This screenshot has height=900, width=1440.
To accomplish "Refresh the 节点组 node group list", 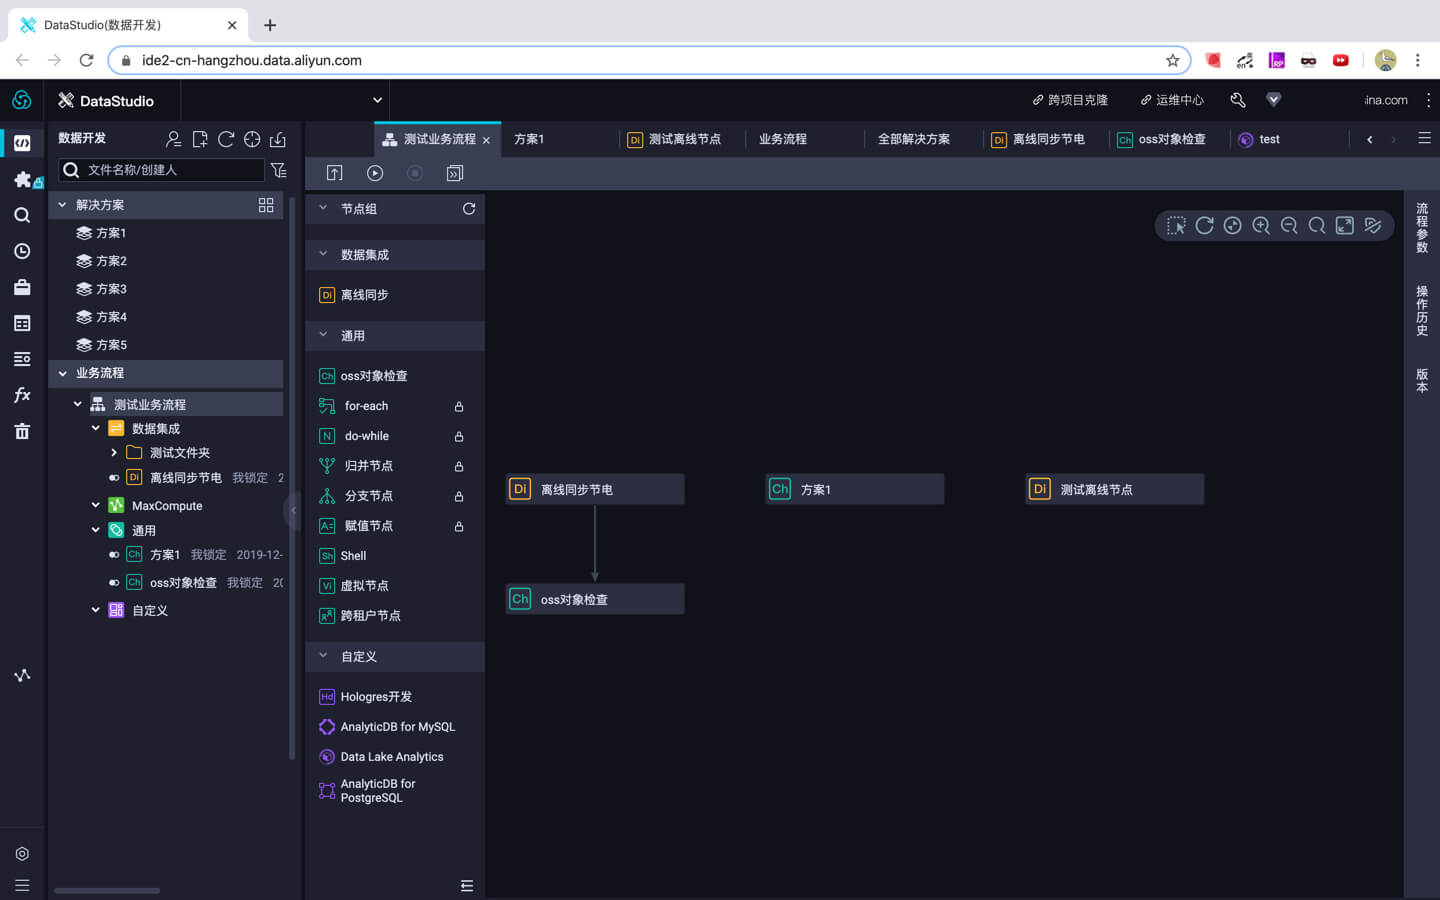I will 469,209.
